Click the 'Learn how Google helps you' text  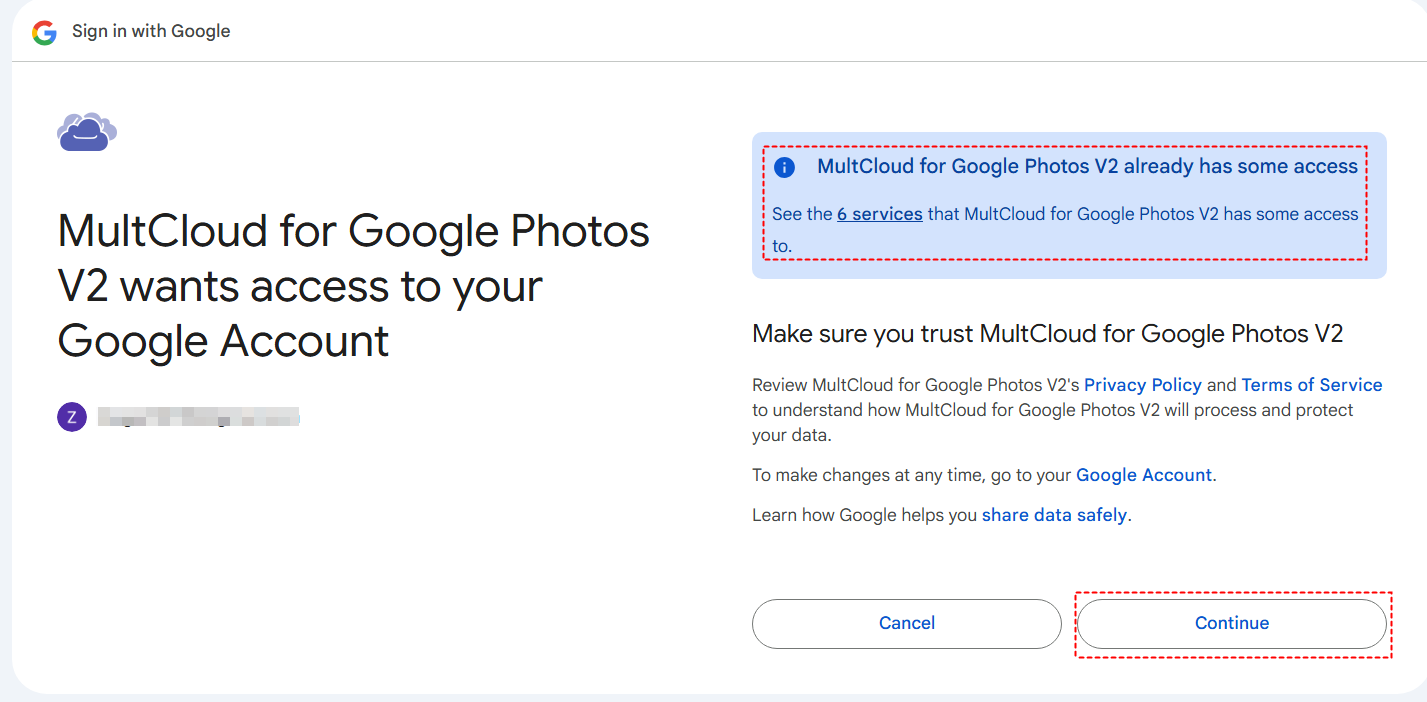click(865, 516)
